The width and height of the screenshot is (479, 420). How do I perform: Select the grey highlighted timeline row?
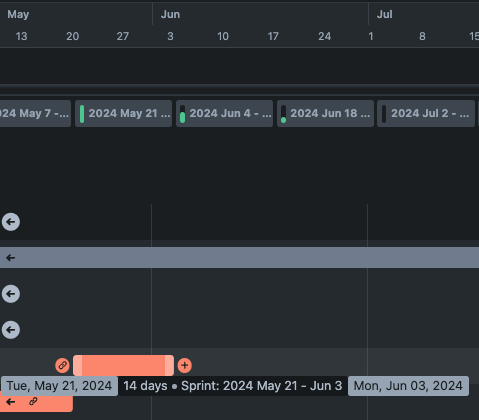tap(239, 258)
